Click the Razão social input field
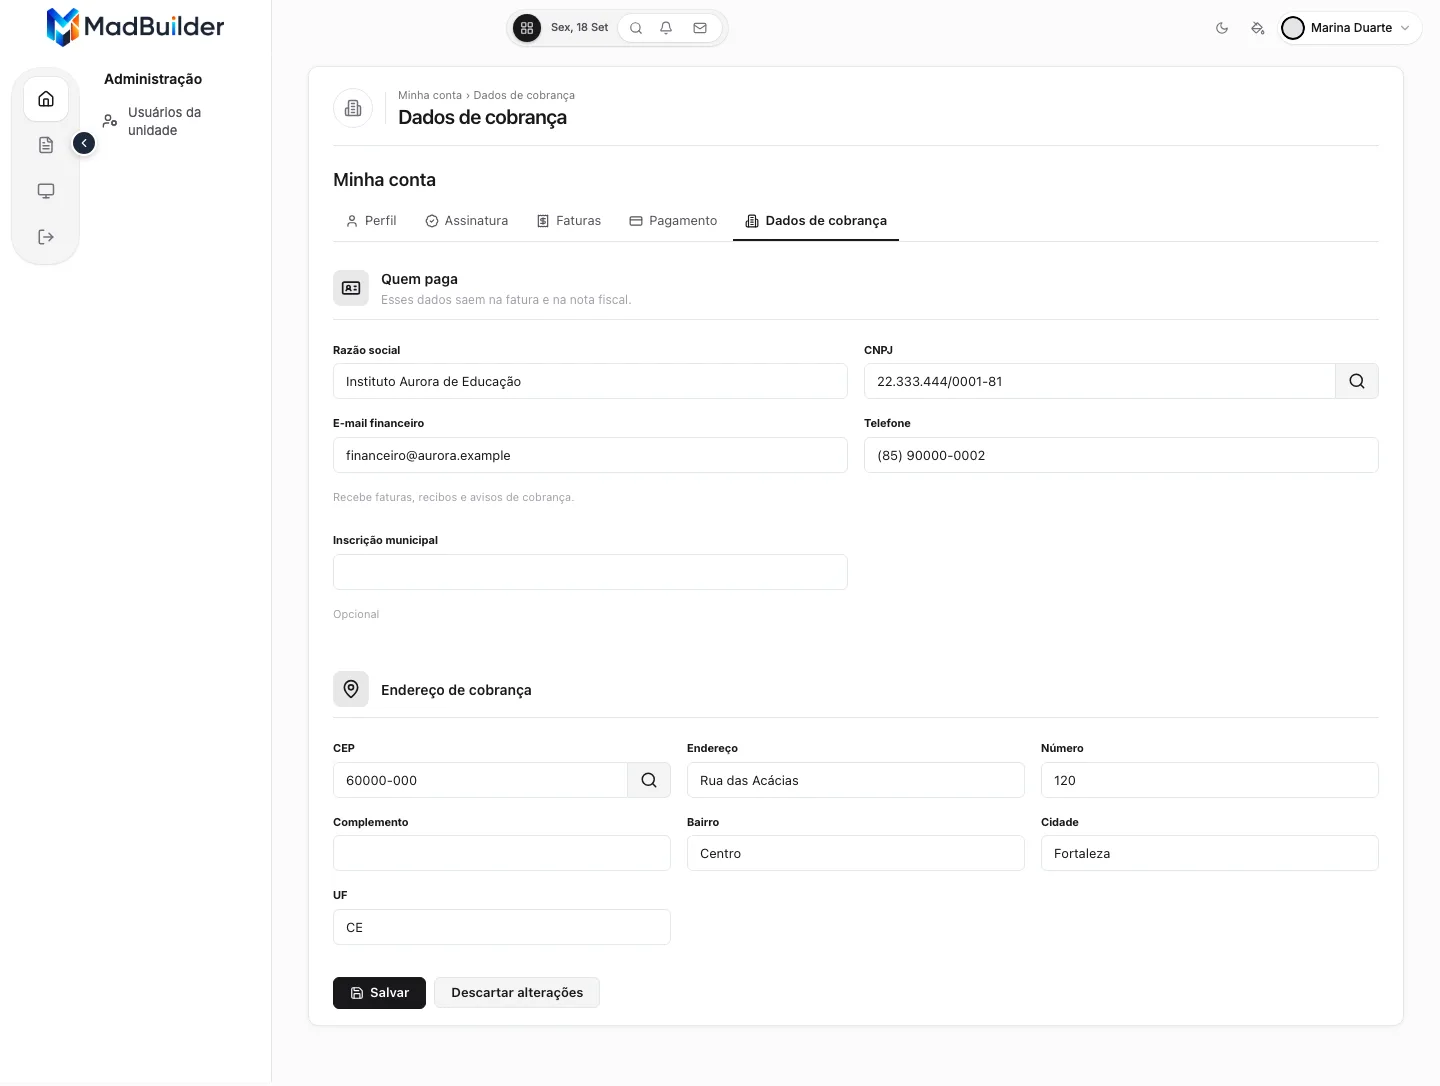 tap(590, 381)
